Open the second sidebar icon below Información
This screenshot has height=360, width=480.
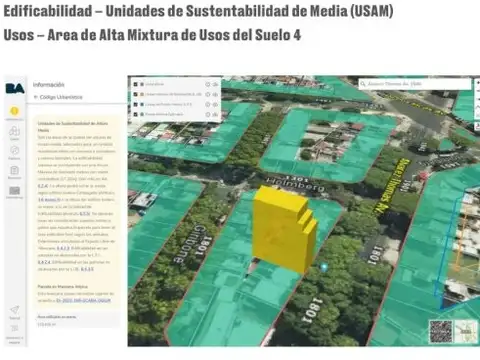pyautogui.click(x=14, y=131)
